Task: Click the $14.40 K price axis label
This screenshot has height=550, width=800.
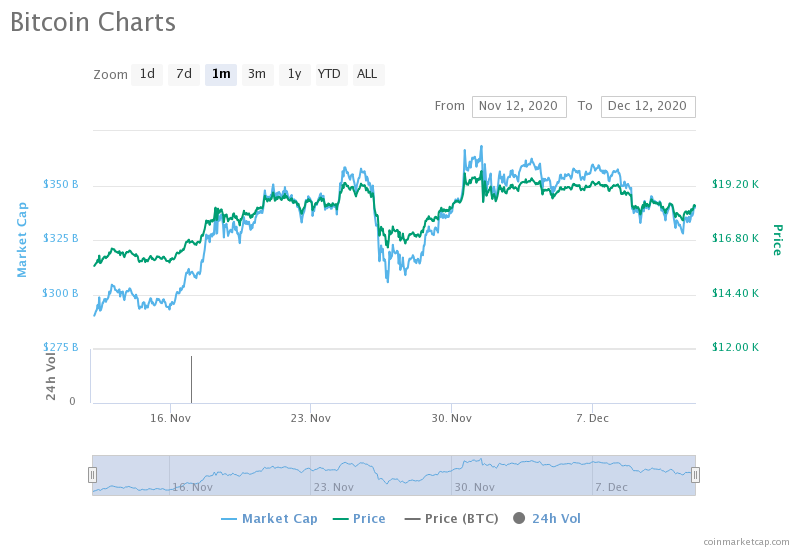Action: 735,293
